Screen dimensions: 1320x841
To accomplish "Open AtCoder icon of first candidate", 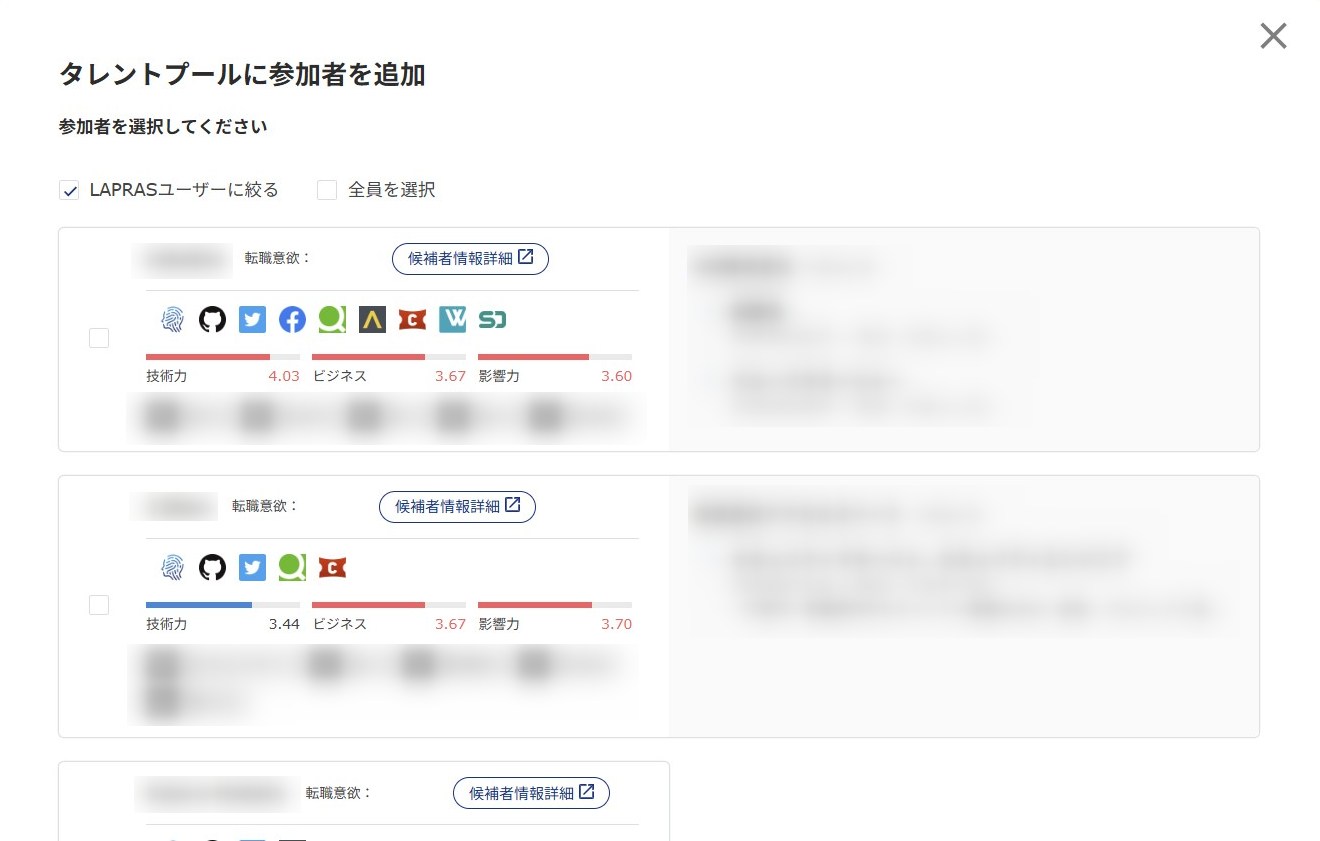I will click(x=372, y=320).
